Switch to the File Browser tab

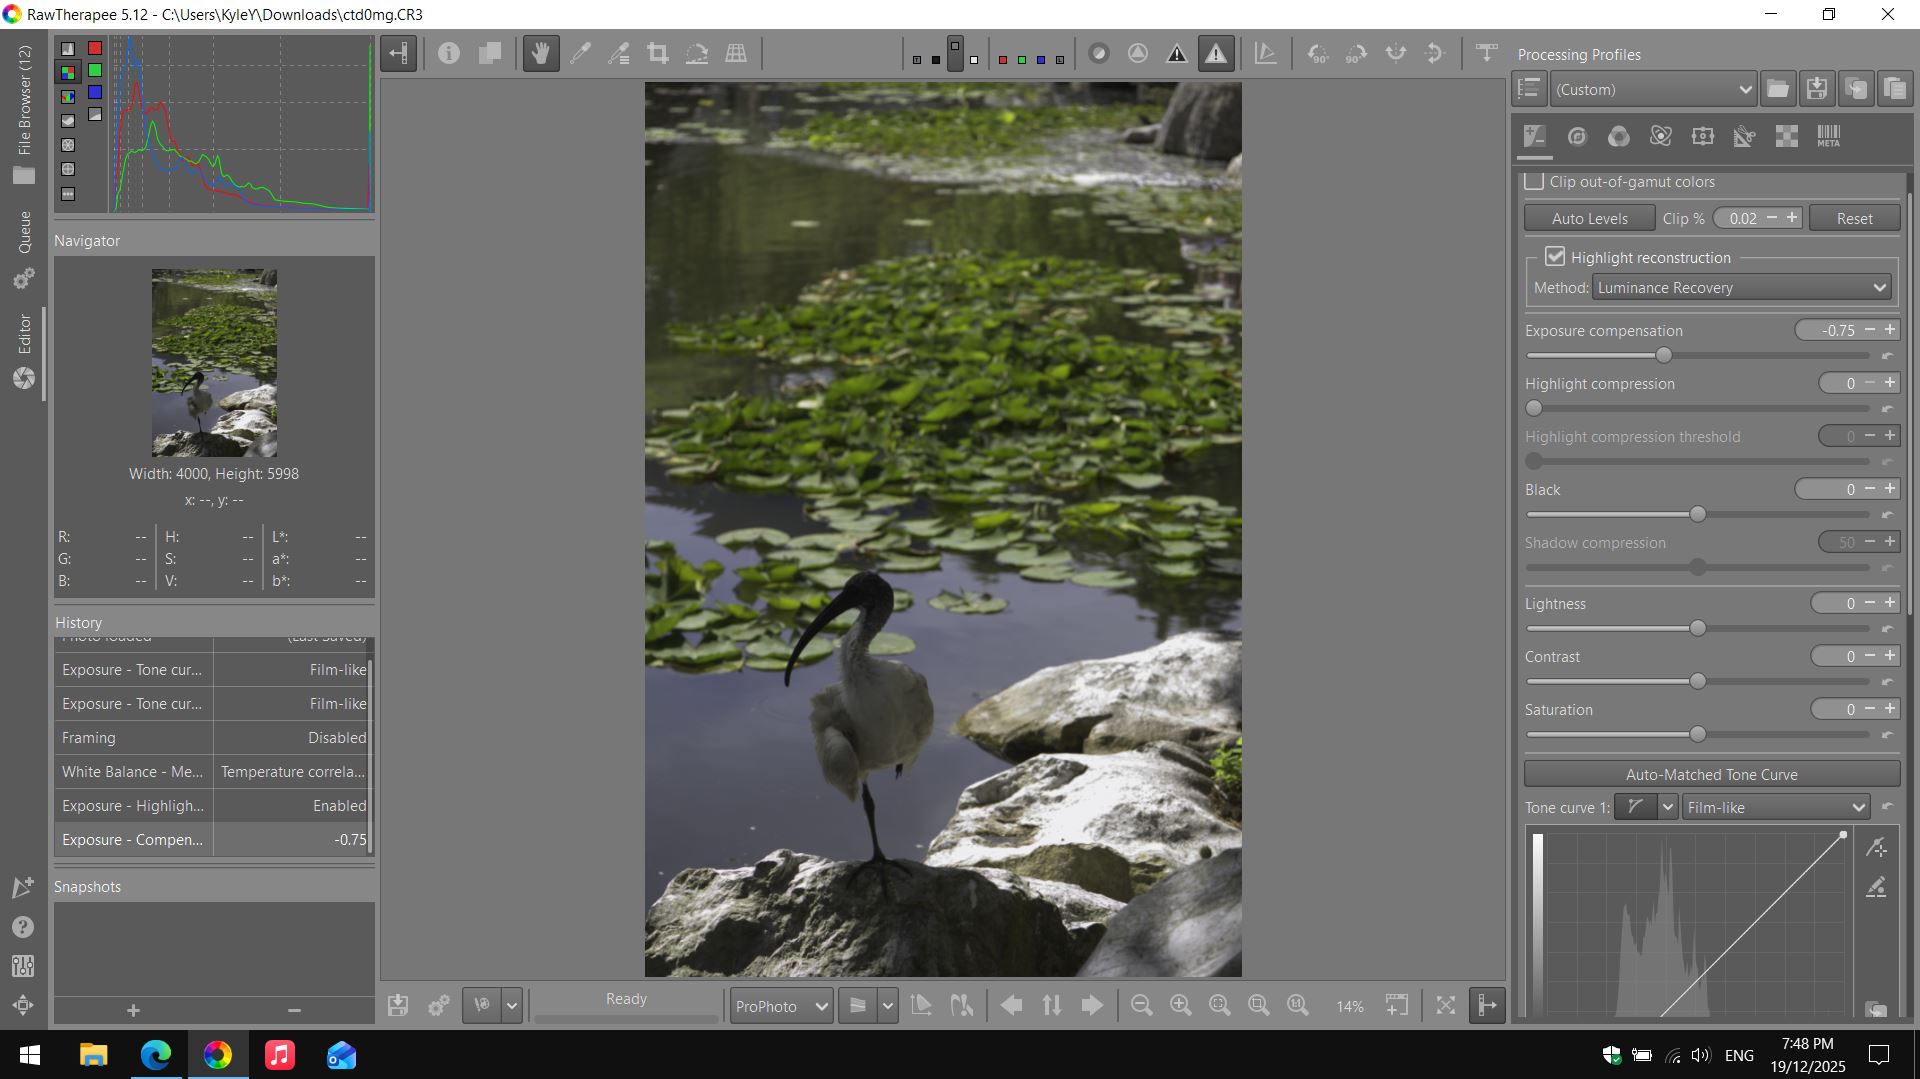pyautogui.click(x=24, y=114)
